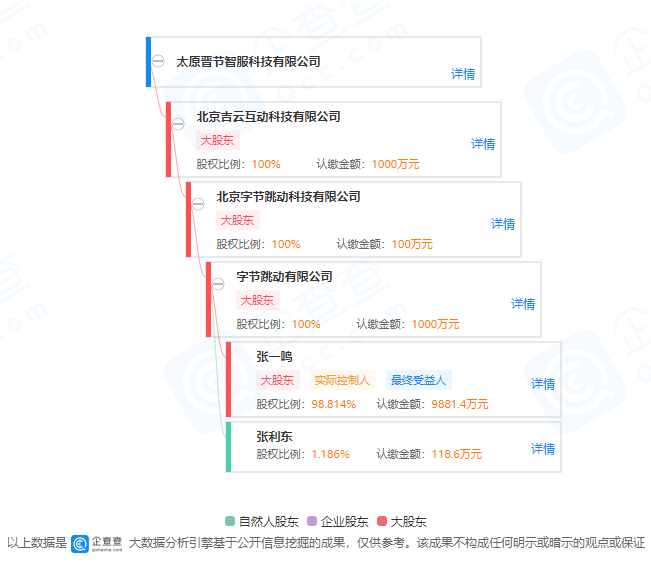Select company name 太原晋节智服科技有限公司

click(248, 62)
